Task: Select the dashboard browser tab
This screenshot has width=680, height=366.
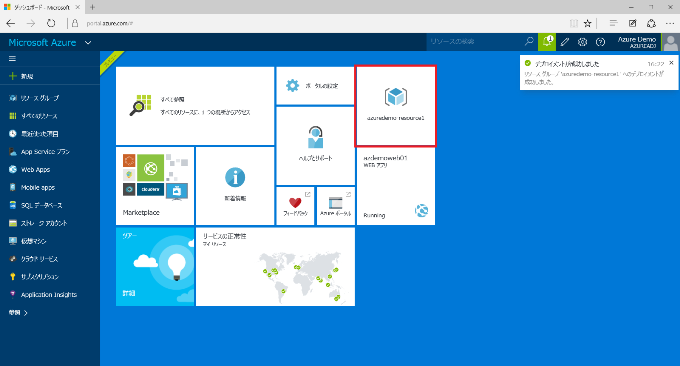Action: [42, 7]
